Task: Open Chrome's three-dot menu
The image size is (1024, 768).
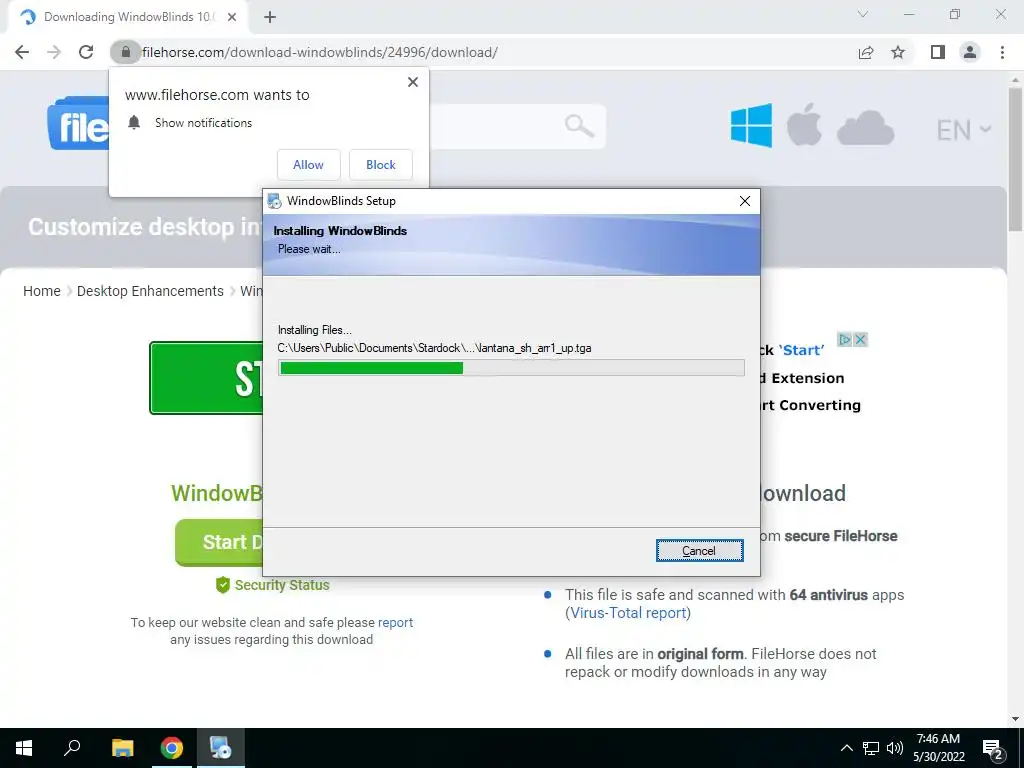Action: pos(1002,52)
